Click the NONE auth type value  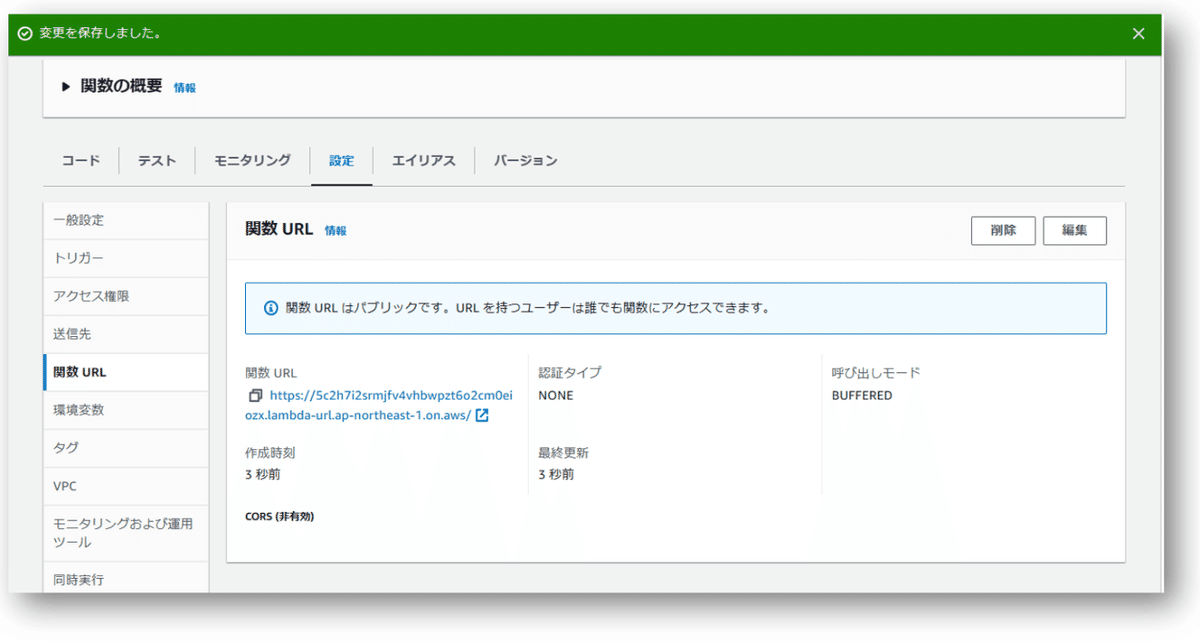[556, 396]
